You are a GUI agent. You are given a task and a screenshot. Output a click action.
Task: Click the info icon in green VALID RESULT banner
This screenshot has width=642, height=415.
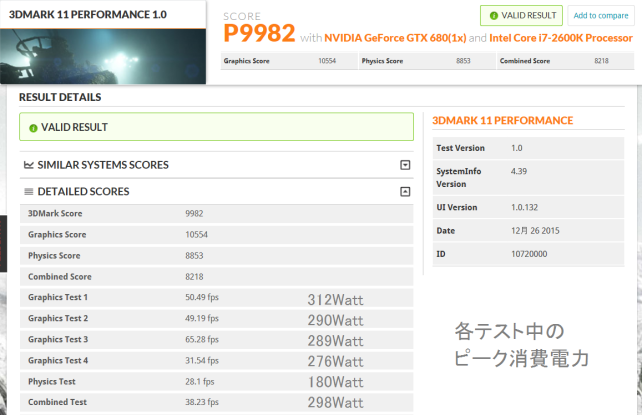pyautogui.click(x=33, y=128)
